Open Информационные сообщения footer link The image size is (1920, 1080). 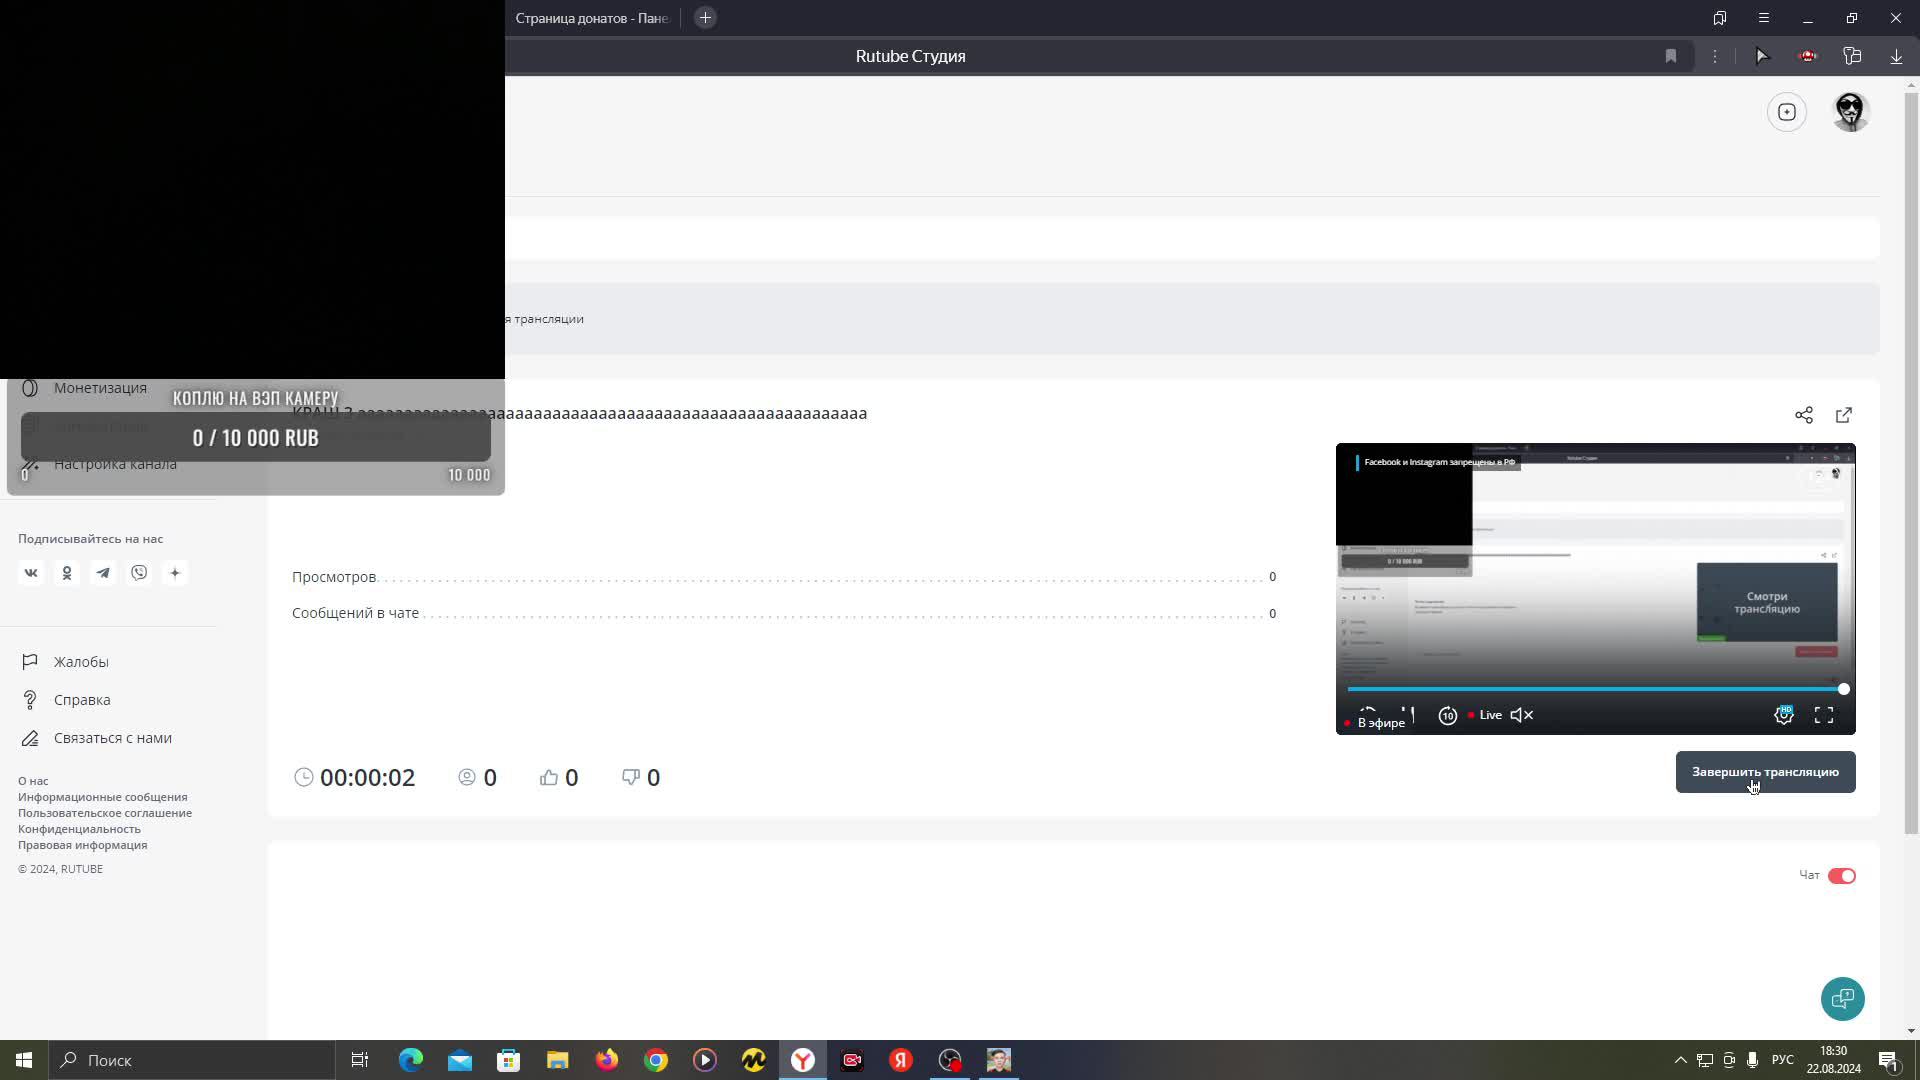(102, 797)
